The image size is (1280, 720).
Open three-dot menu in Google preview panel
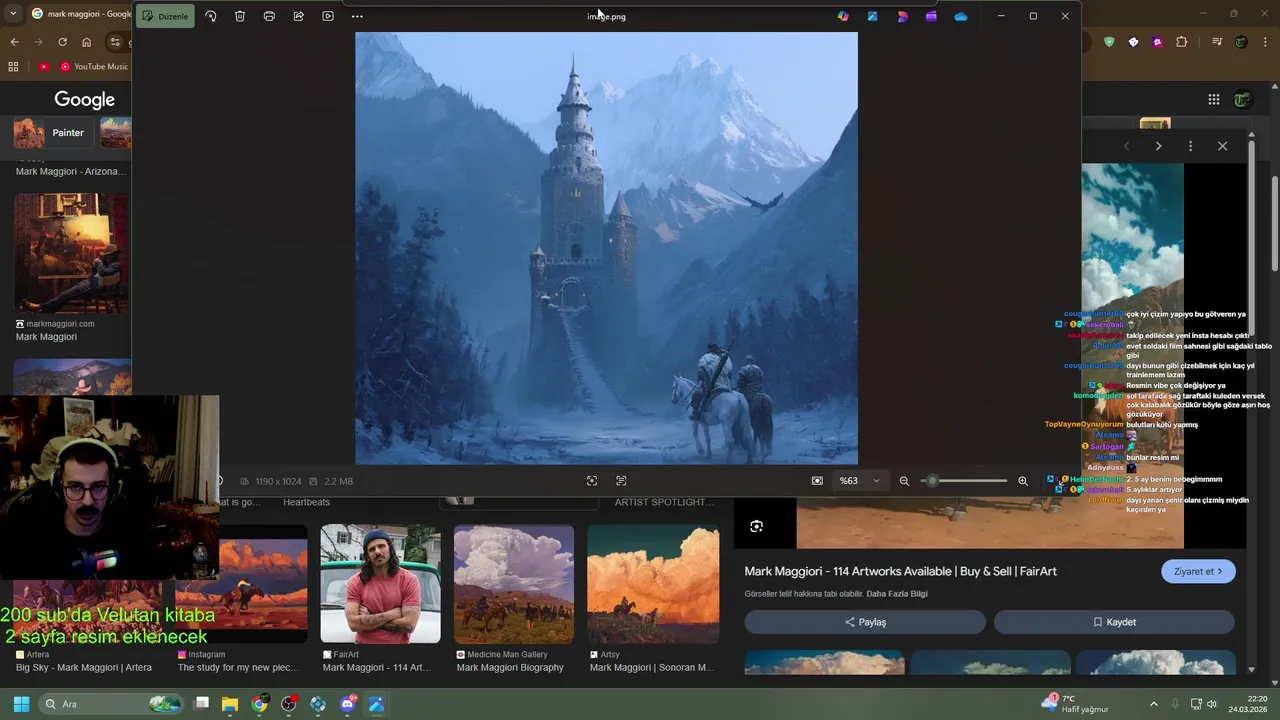(1190, 146)
